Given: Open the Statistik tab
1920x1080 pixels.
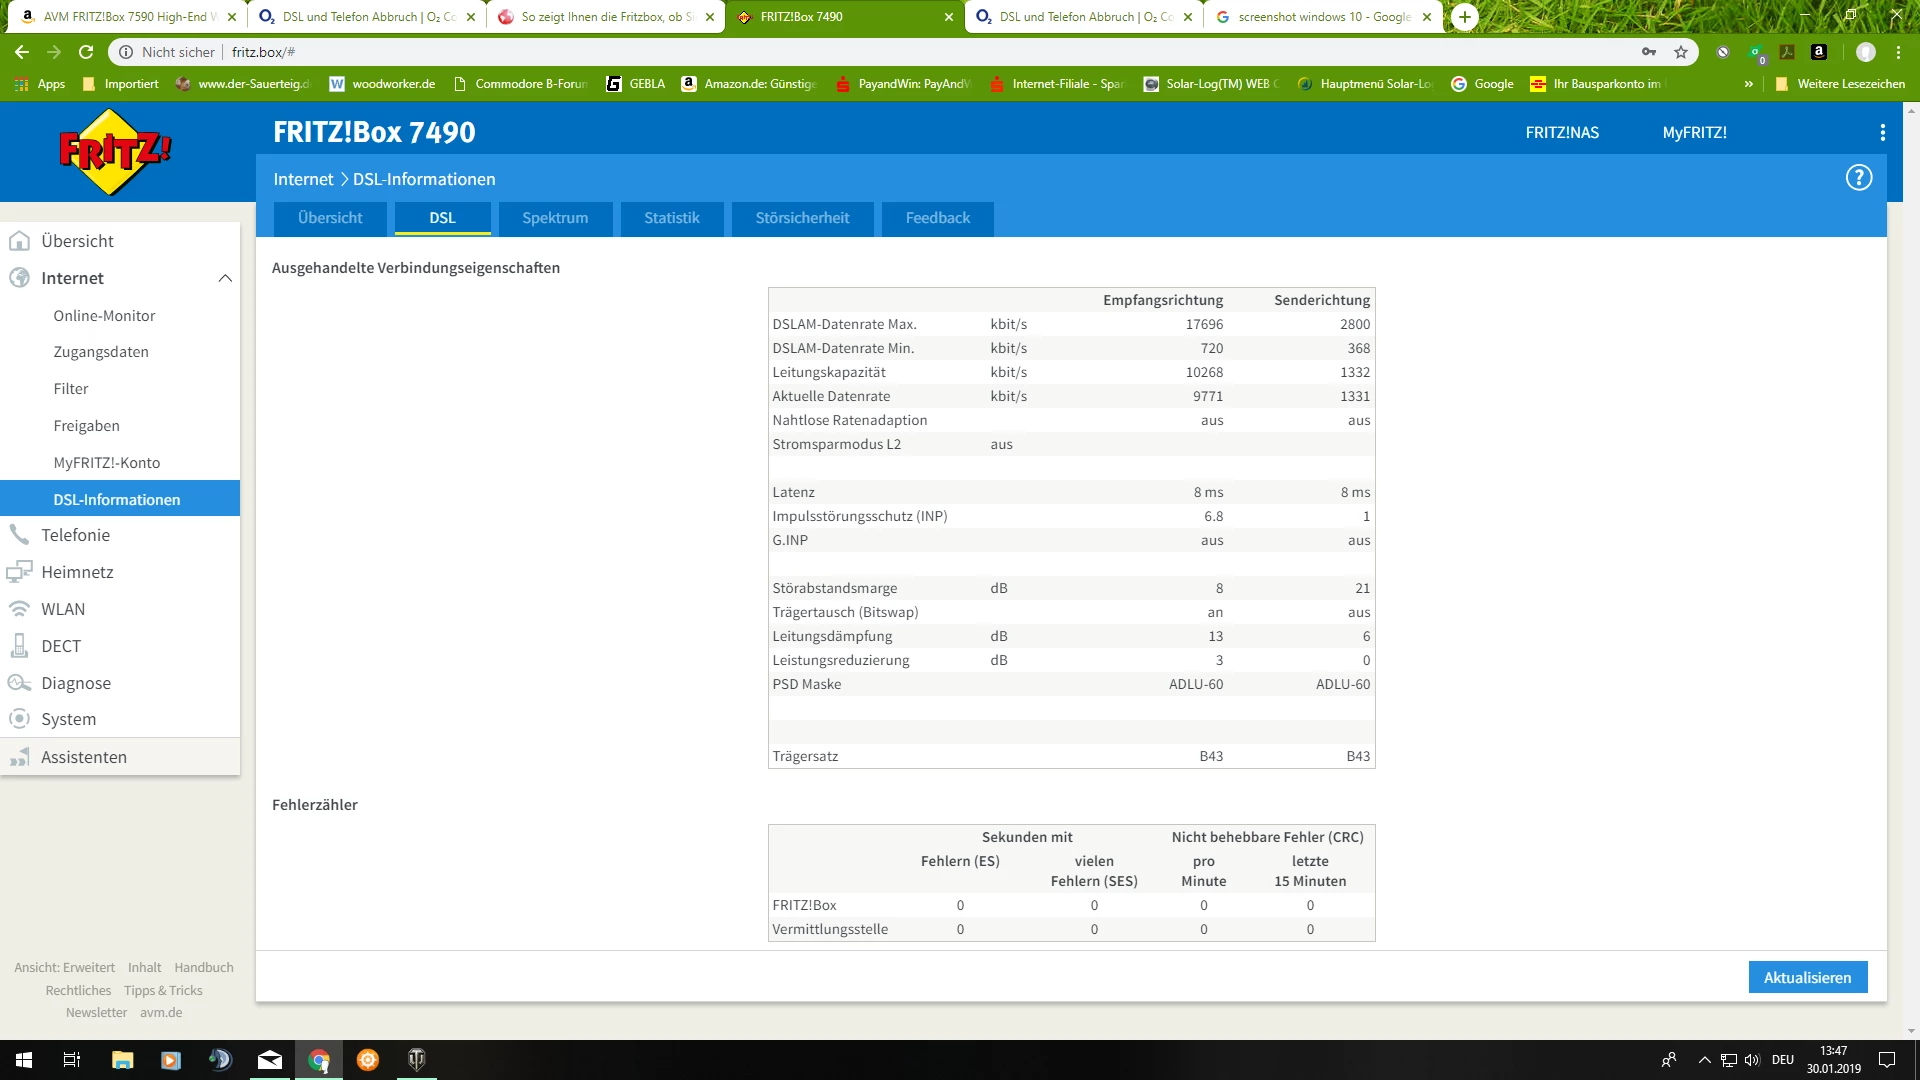Looking at the screenshot, I should 671,218.
